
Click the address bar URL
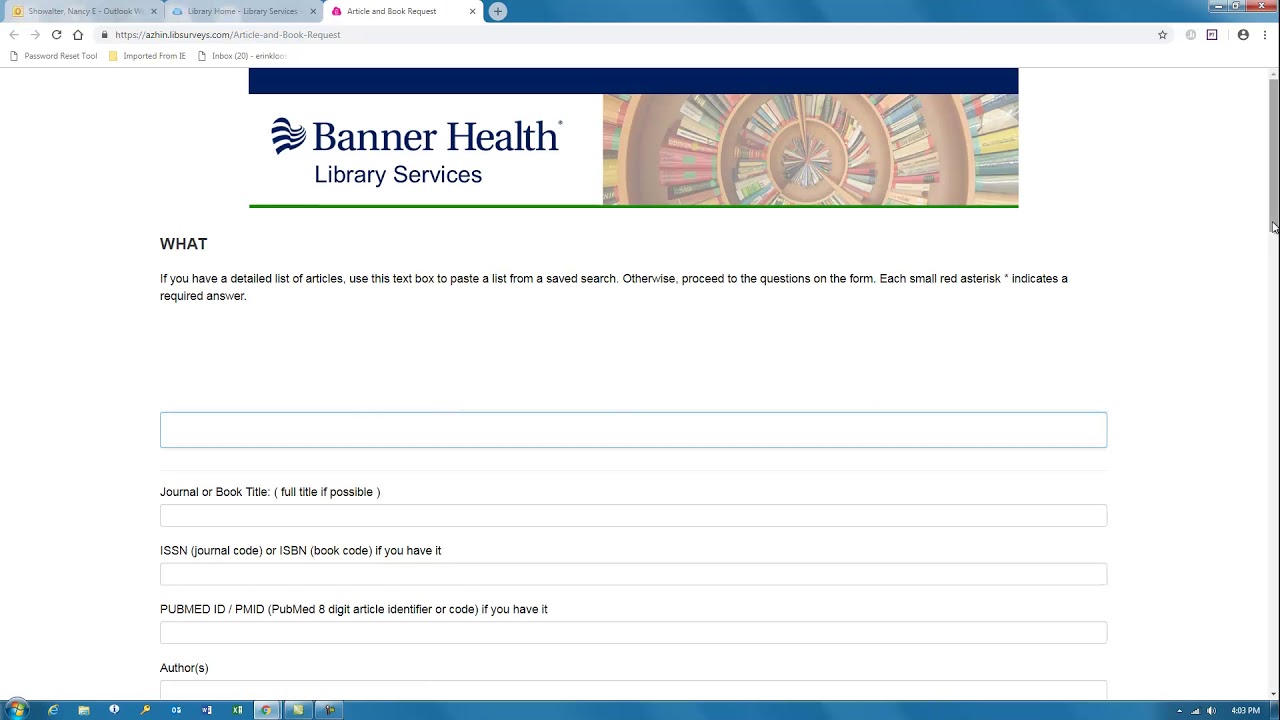click(x=227, y=35)
